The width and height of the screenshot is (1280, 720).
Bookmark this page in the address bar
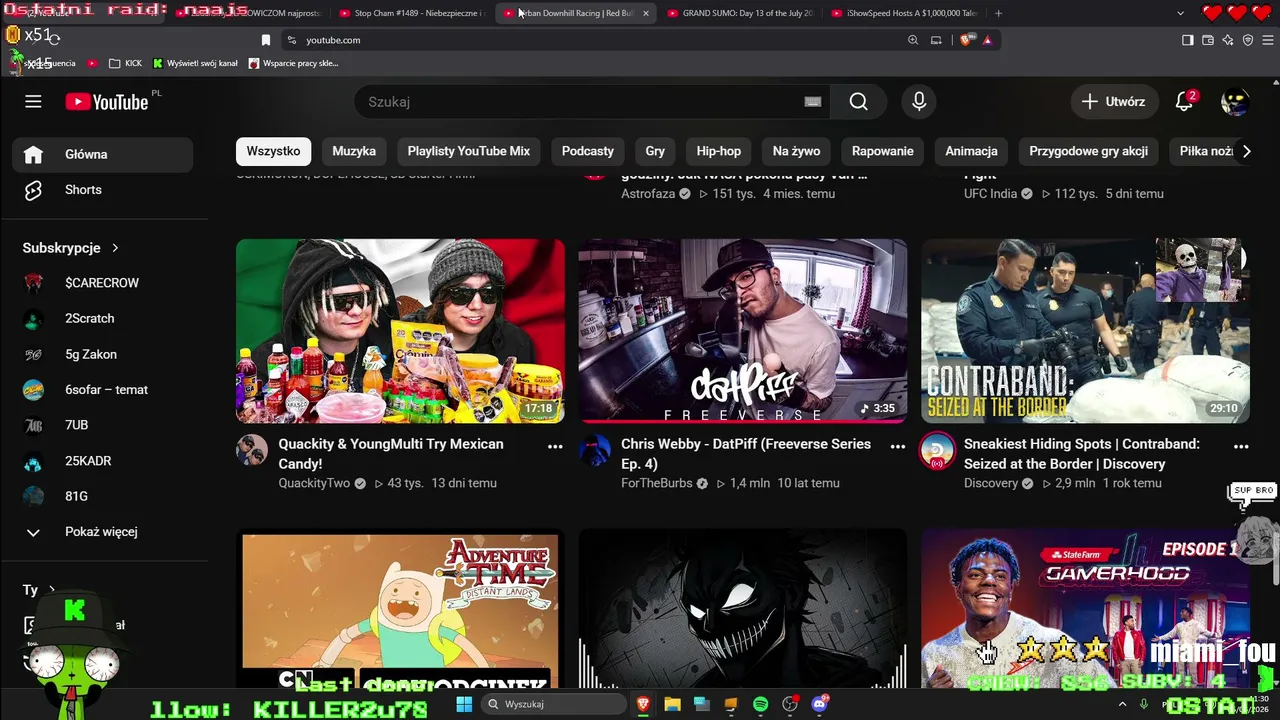(x=266, y=40)
